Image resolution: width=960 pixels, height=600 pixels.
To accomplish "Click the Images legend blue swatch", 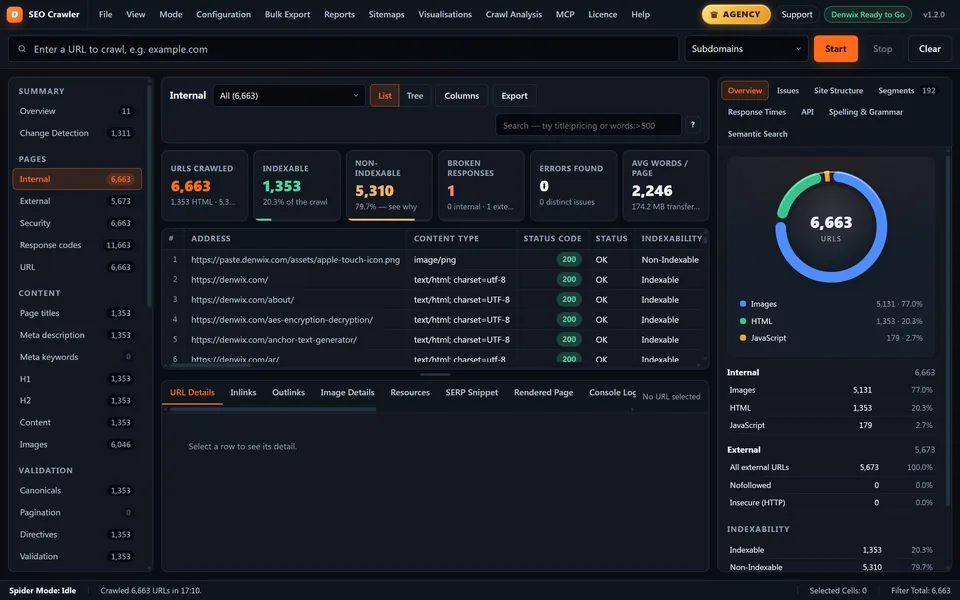I will point(743,304).
